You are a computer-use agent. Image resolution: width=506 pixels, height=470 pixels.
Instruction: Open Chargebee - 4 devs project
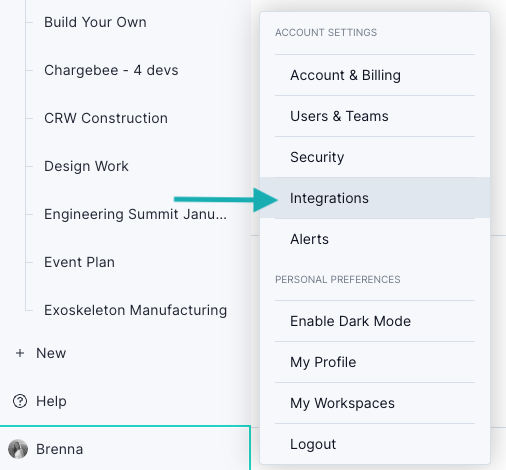[111, 70]
